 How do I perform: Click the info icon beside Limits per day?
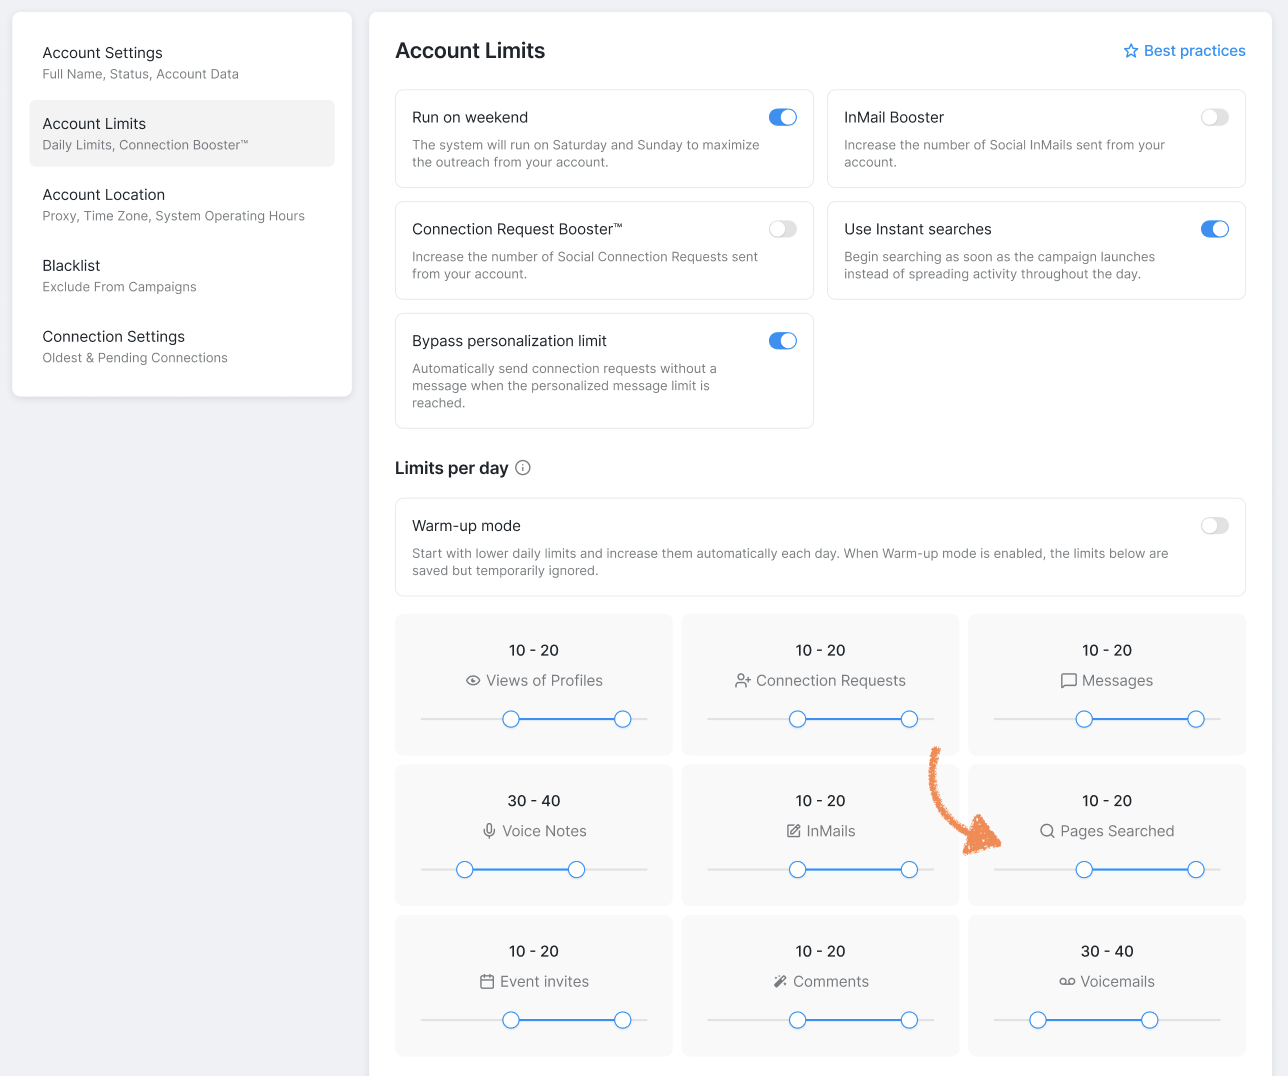click(x=523, y=468)
